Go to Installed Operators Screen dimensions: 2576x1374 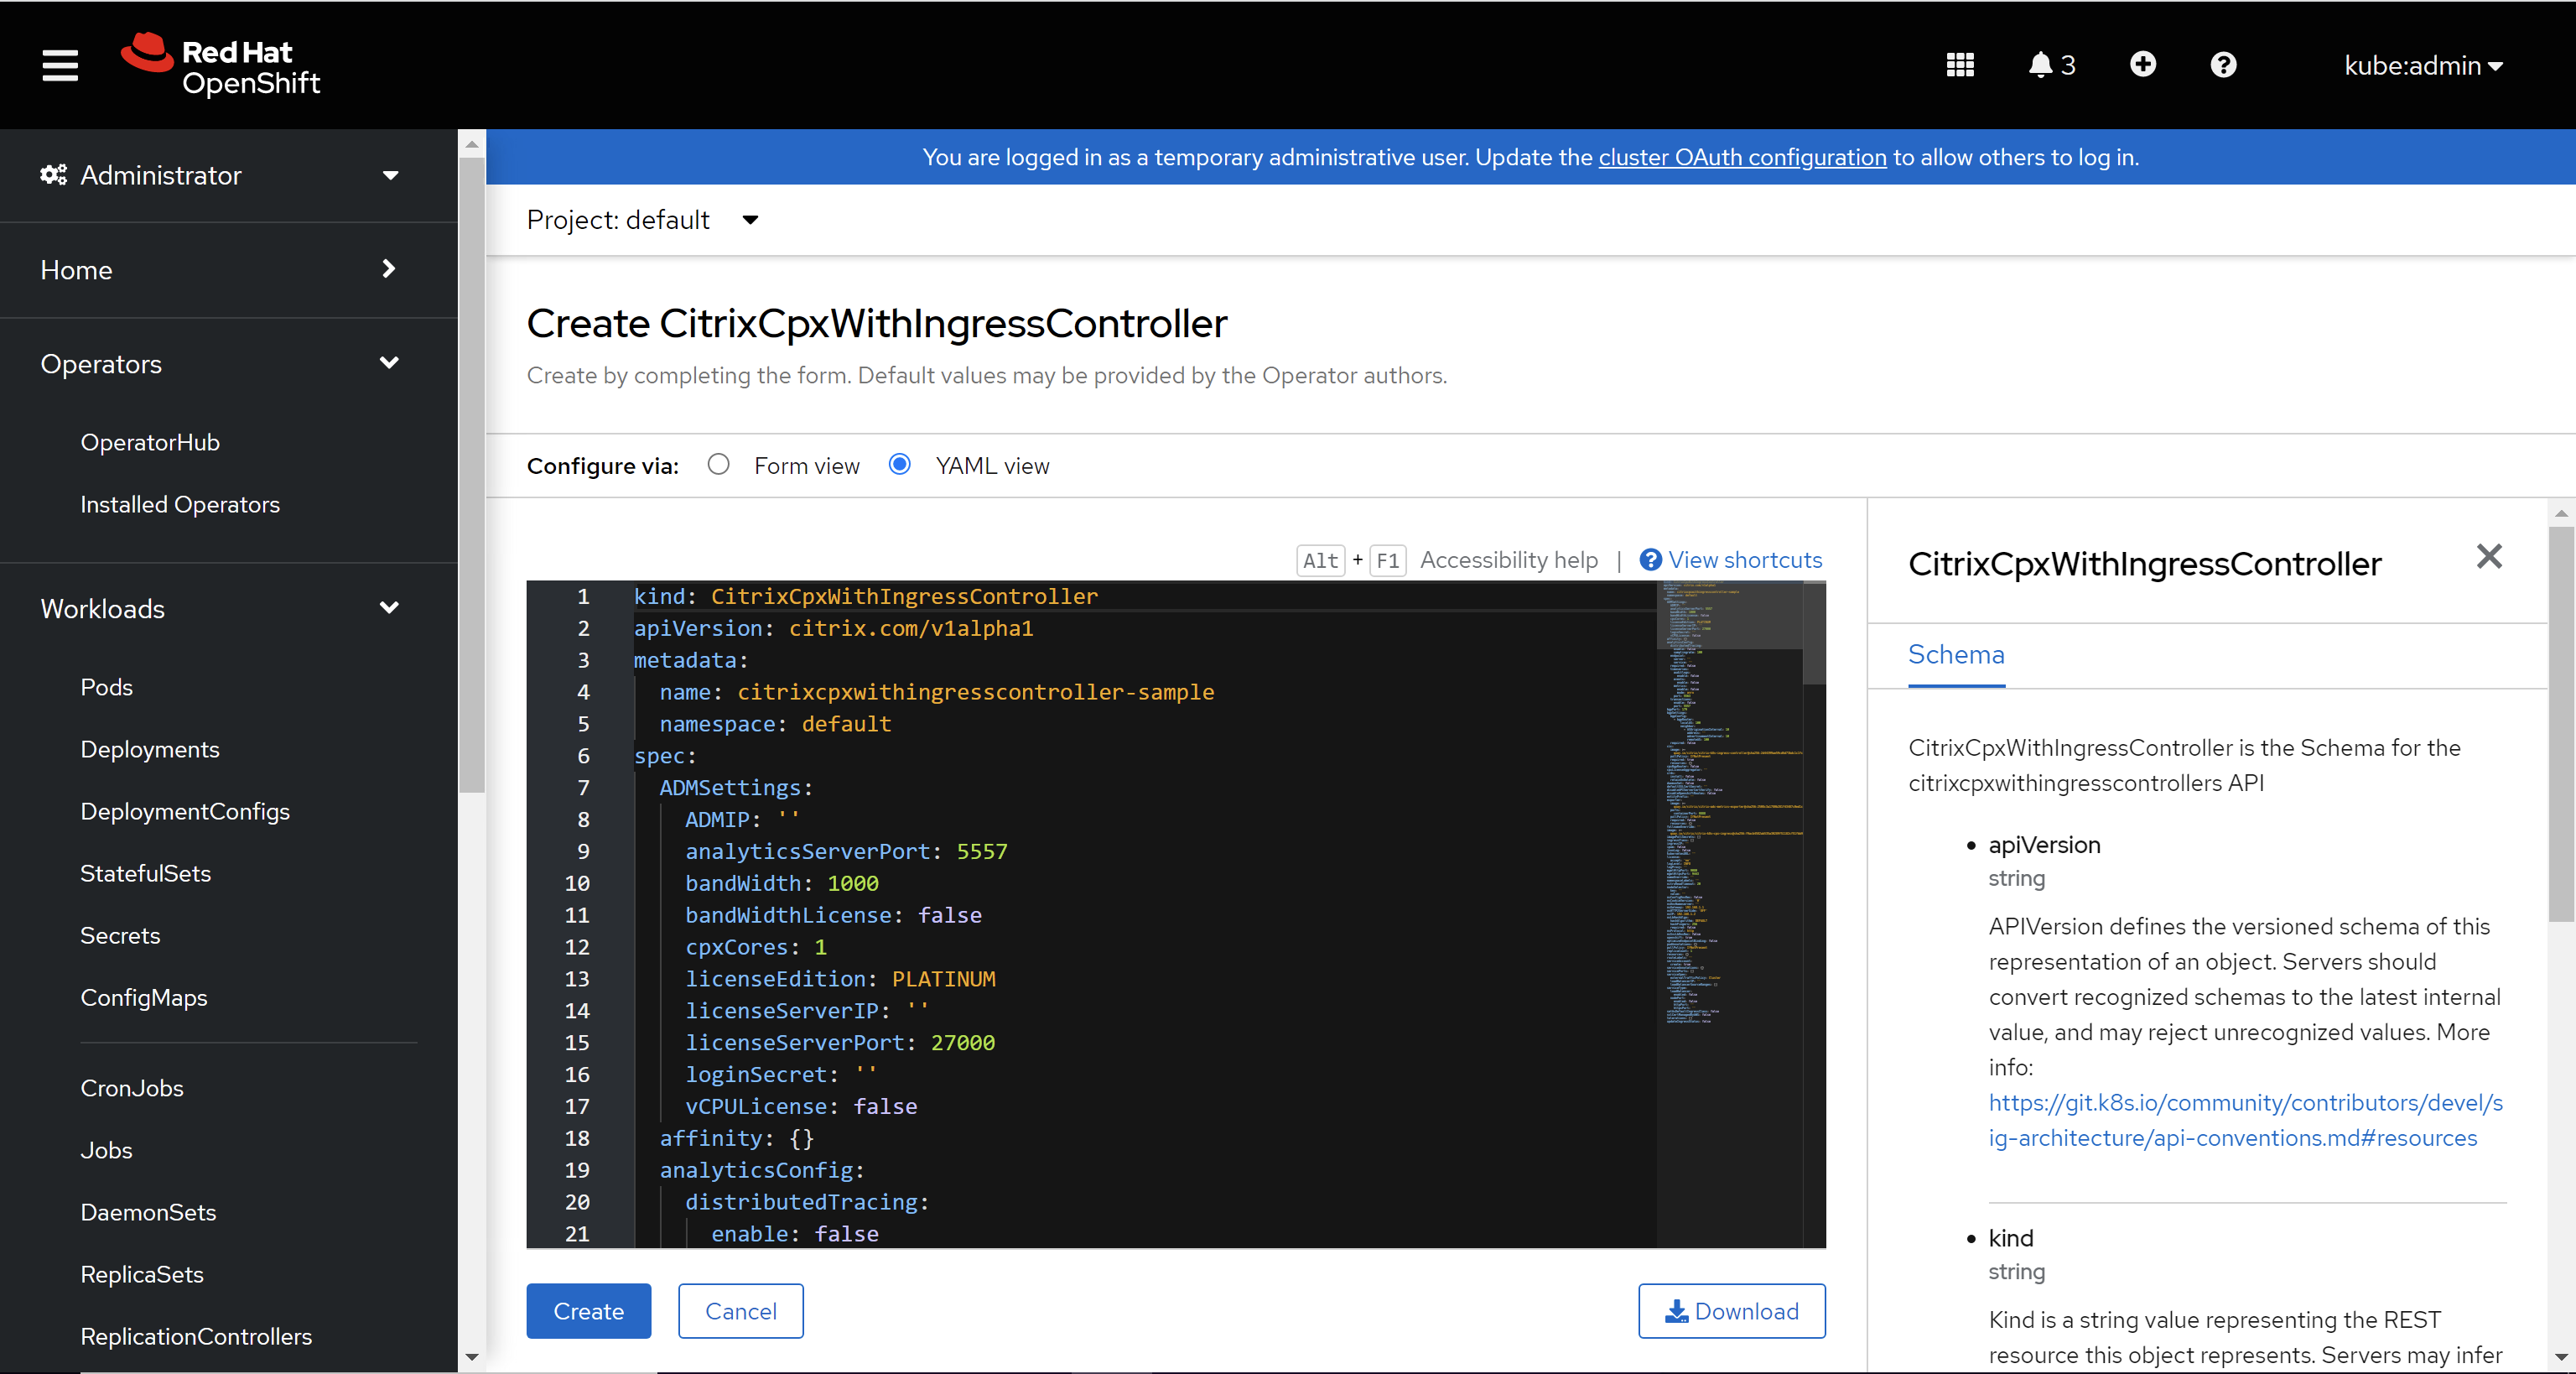click(x=180, y=504)
